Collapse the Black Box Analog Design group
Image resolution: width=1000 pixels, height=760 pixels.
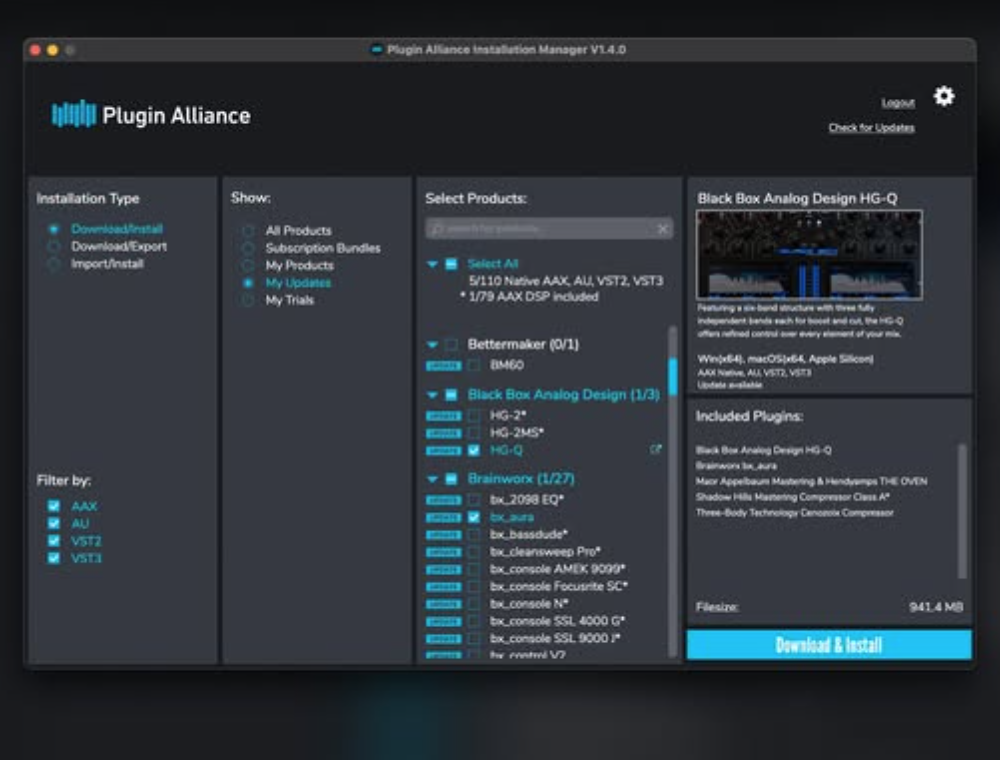(x=432, y=395)
